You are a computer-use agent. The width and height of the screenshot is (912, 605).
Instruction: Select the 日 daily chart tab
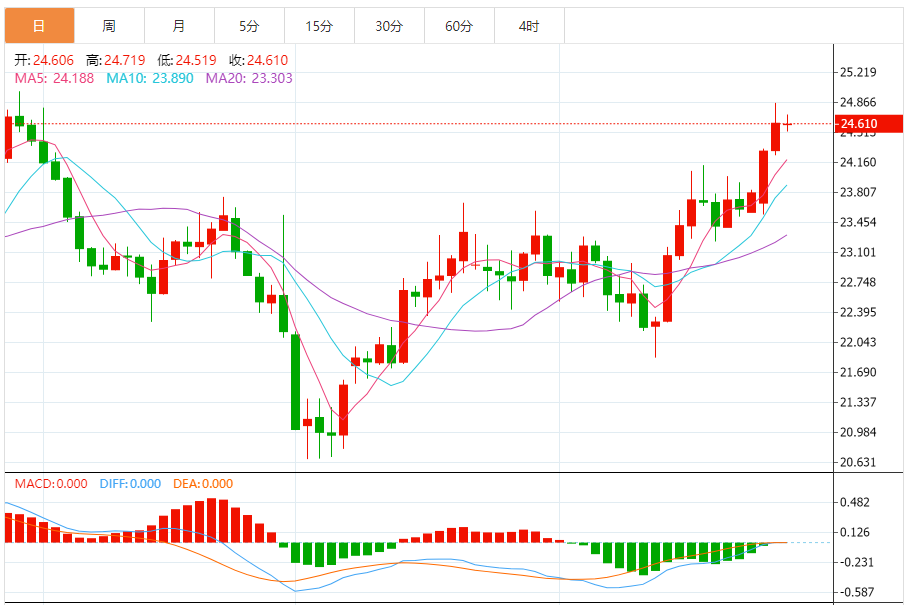pos(40,26)
